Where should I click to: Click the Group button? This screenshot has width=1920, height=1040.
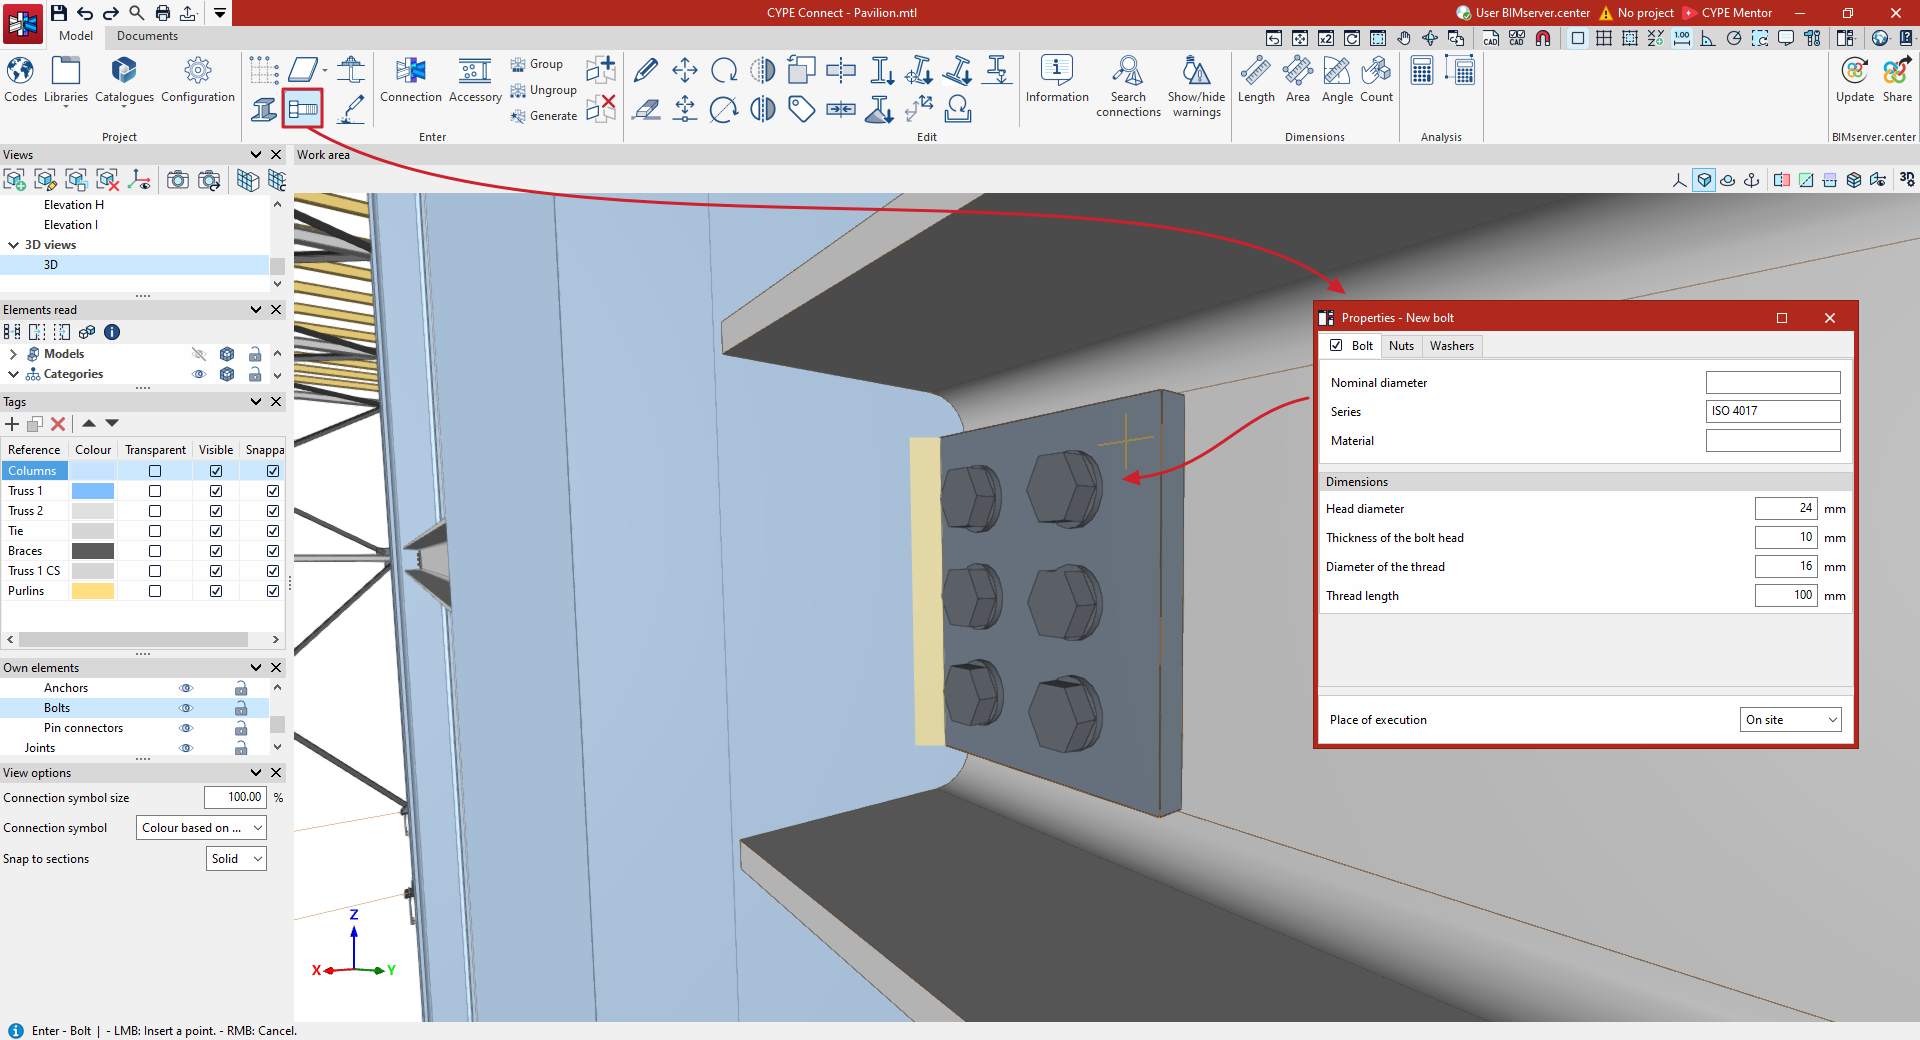(x=537, y=64)
